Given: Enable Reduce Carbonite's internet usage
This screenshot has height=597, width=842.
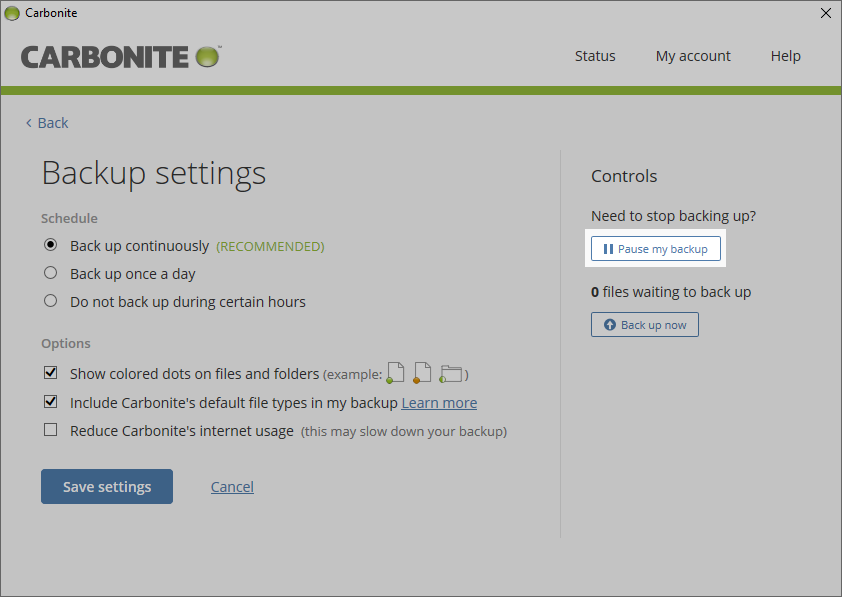Looking at the screenshot, I should (x=50, y=431).
